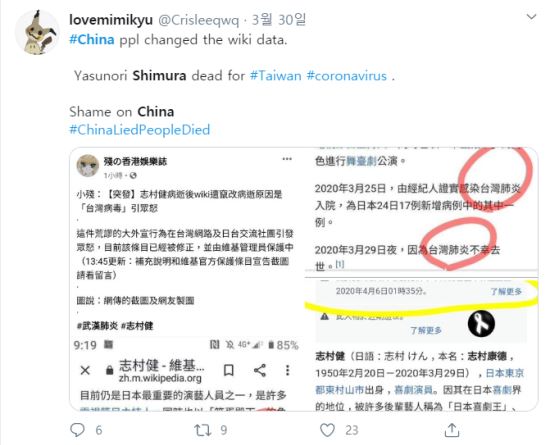Click the share icon in browser screenshot
Viewport: 550px width, 445px height.
point(260,370)
